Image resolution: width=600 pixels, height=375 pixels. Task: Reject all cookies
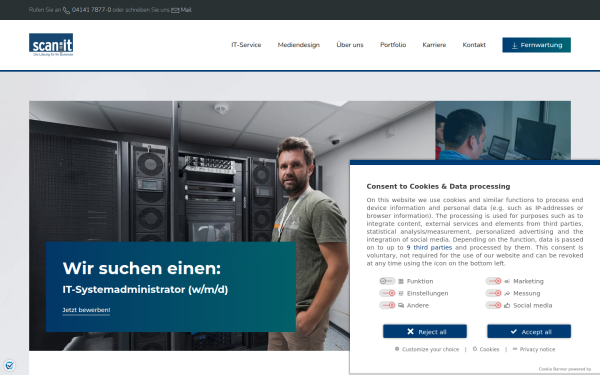[425, 331]
